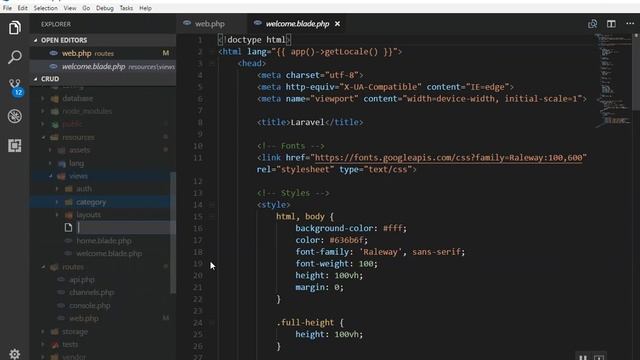Viewport: 640px width, 360px height.
Task: Click the editor vertical scrollbar
Action: [x=636, y=72]
